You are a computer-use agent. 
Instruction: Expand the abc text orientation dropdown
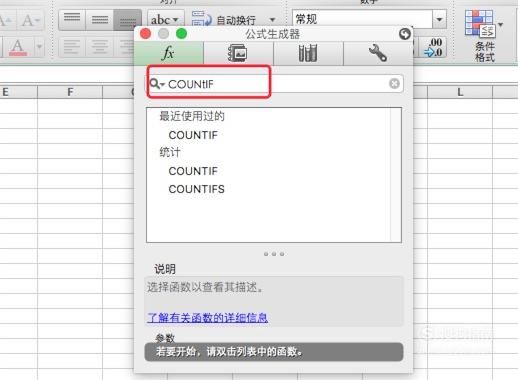(165, 20)
